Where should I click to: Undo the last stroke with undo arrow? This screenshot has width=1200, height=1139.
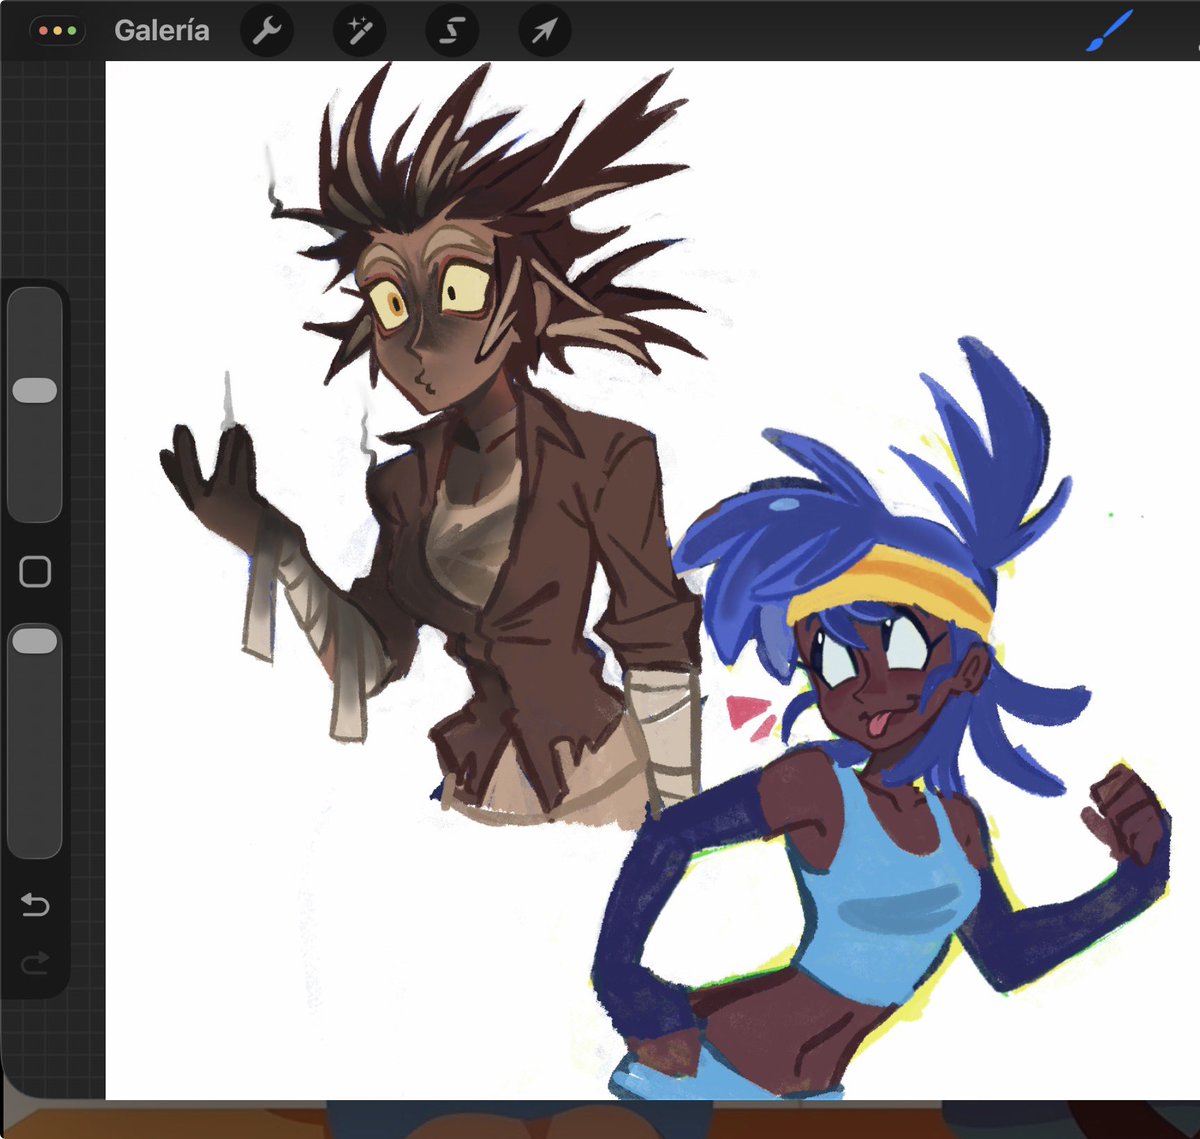pyautogui.click(x=35, y=905)
